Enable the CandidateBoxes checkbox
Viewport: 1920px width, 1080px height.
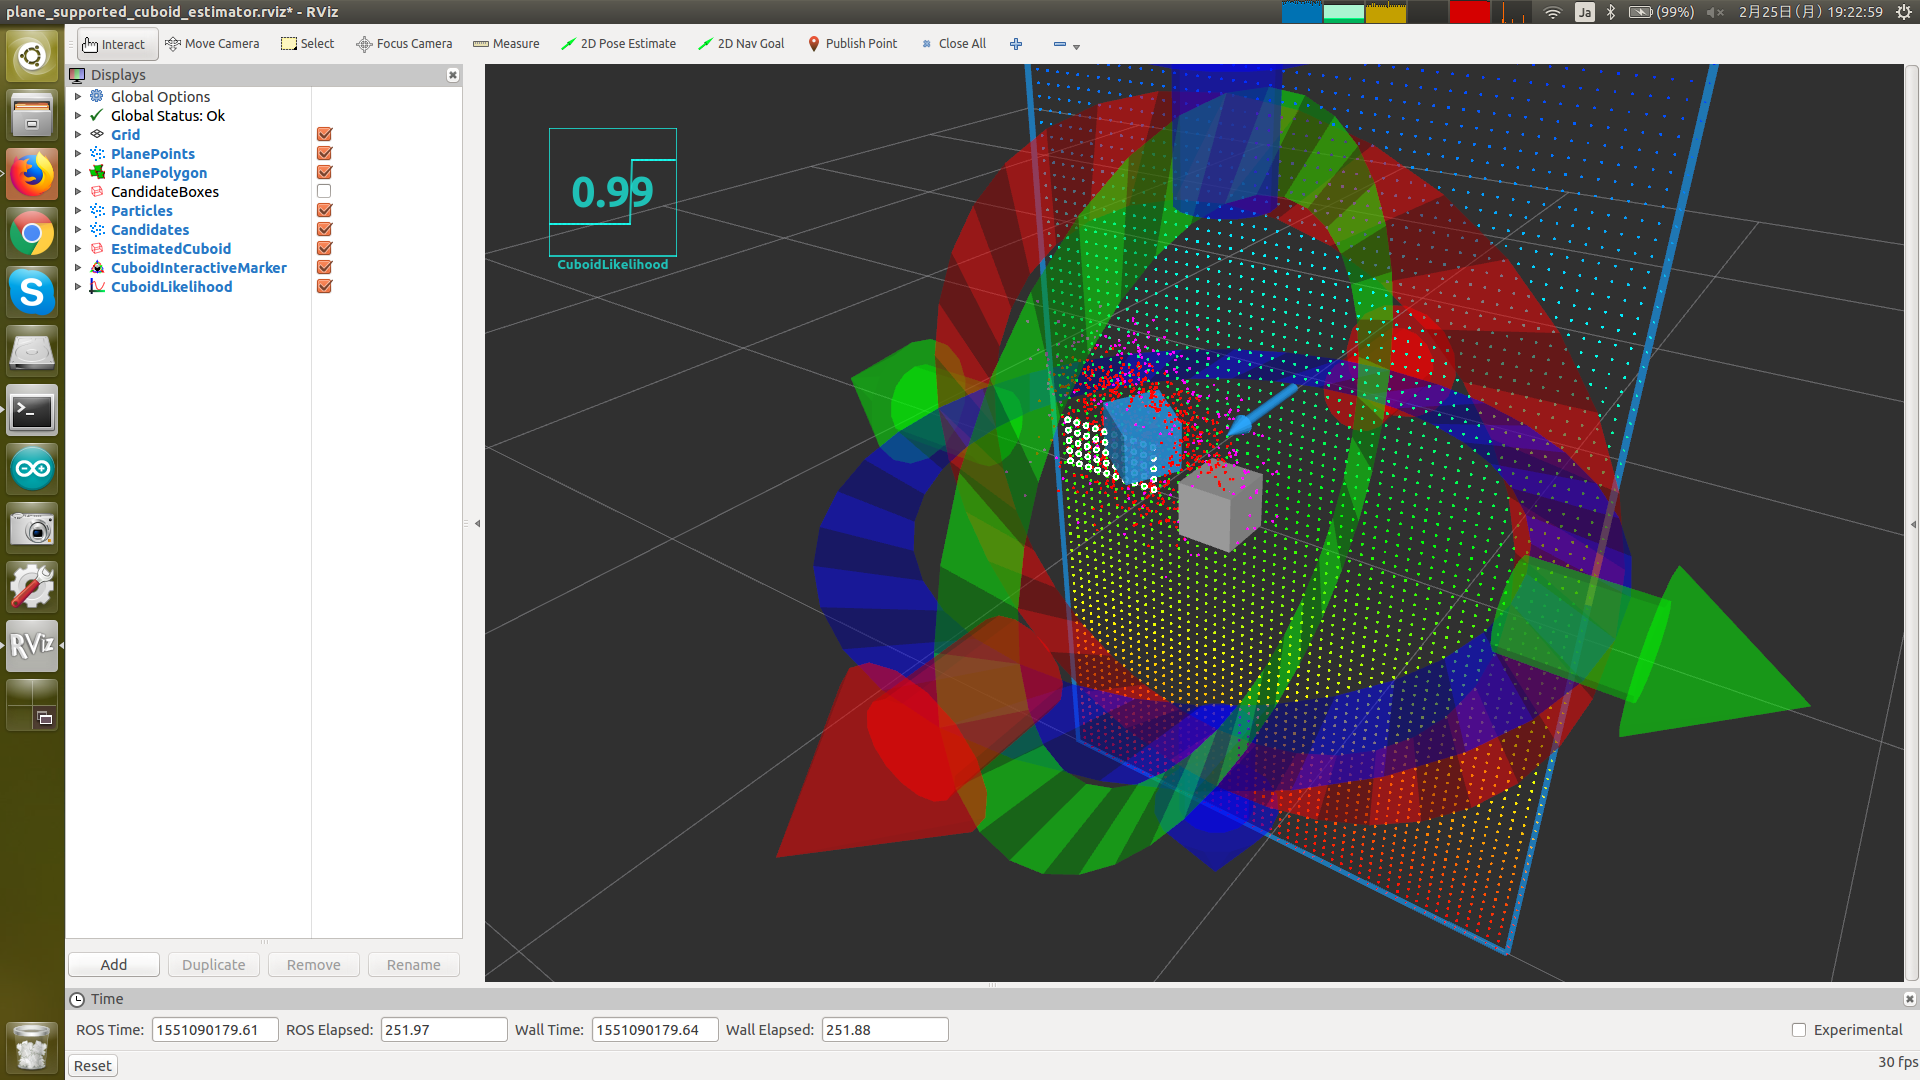coord(324,192)
